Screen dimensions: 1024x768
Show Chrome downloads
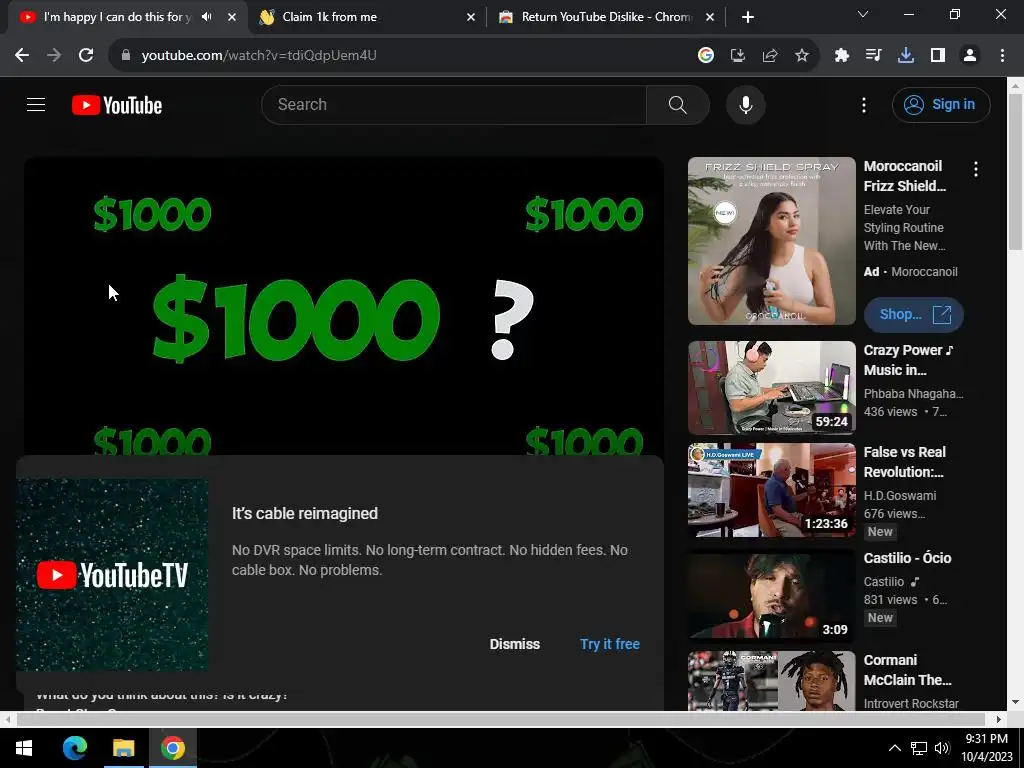point(905,56)
